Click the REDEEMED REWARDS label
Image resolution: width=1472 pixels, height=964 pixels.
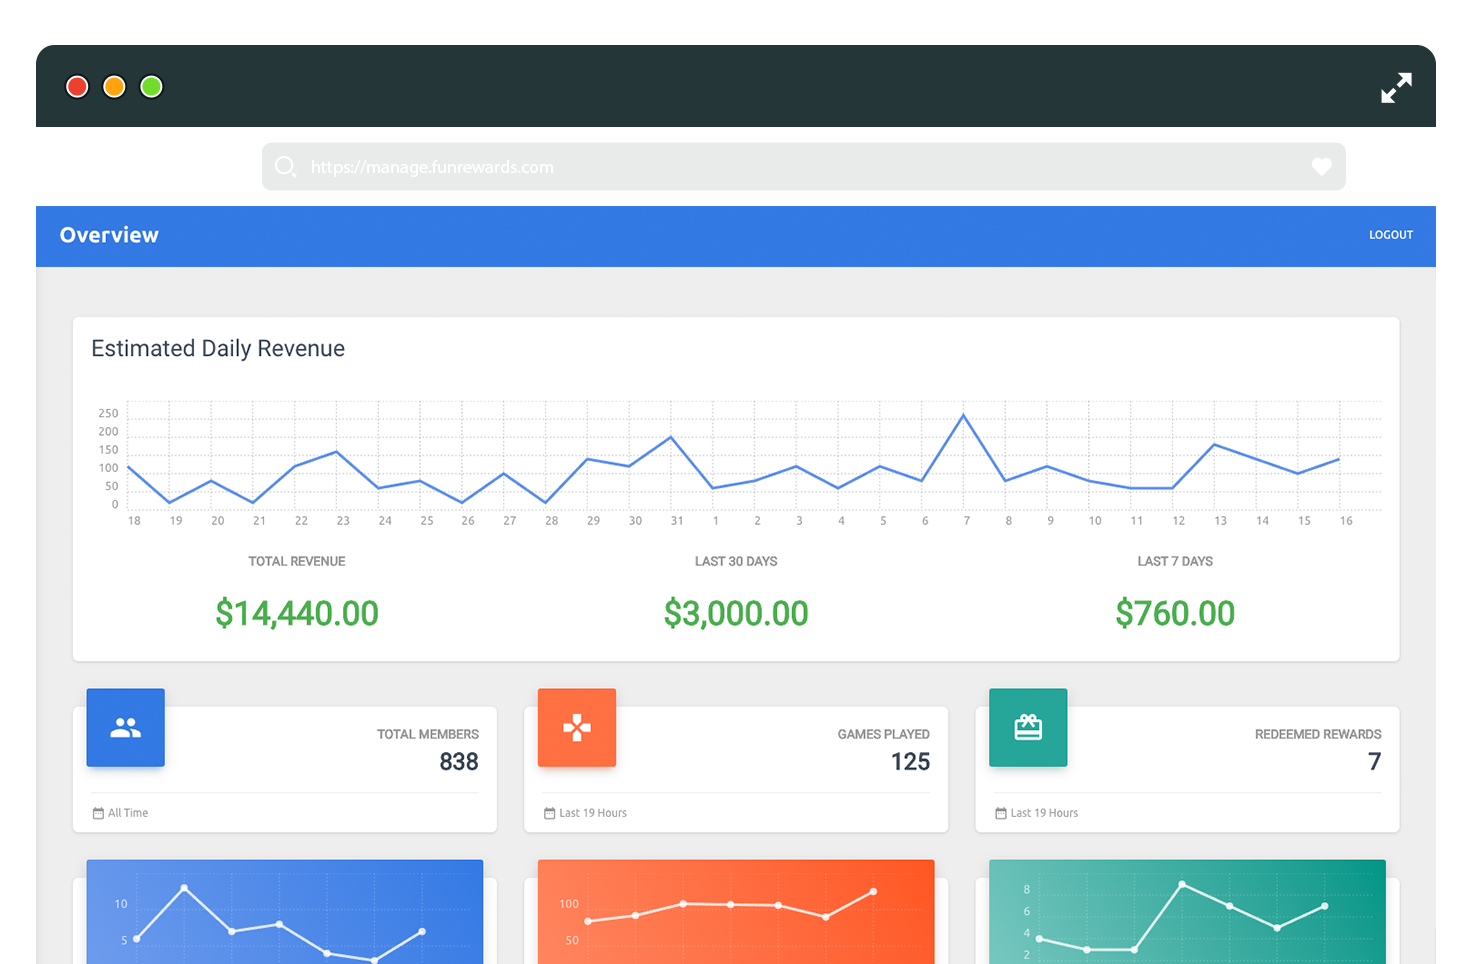[1318, 734]
